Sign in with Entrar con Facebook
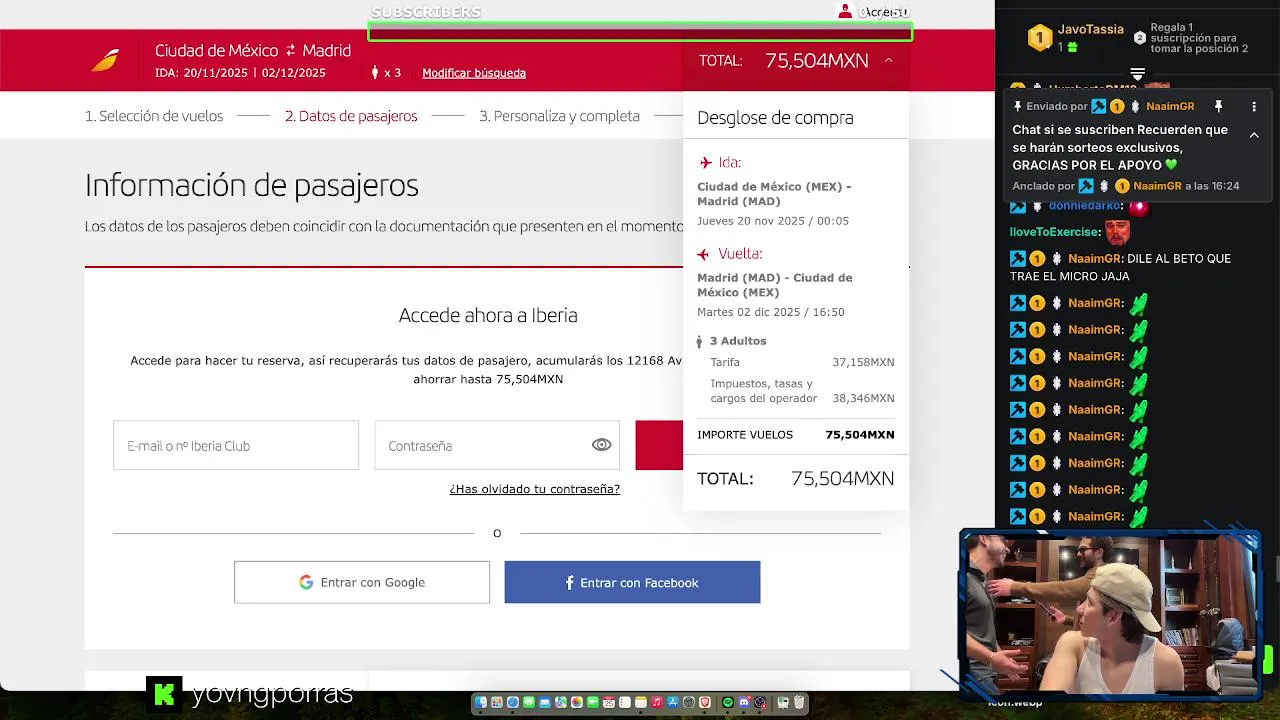 (x=632, y=582)
